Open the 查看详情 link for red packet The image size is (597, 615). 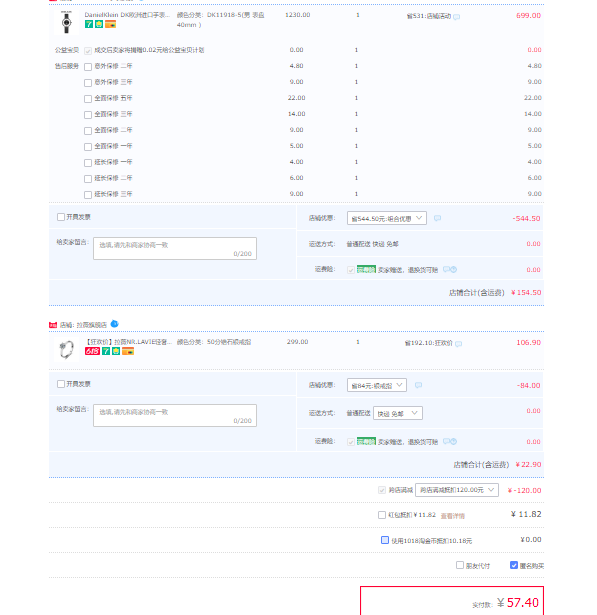(x=453, y=516)
